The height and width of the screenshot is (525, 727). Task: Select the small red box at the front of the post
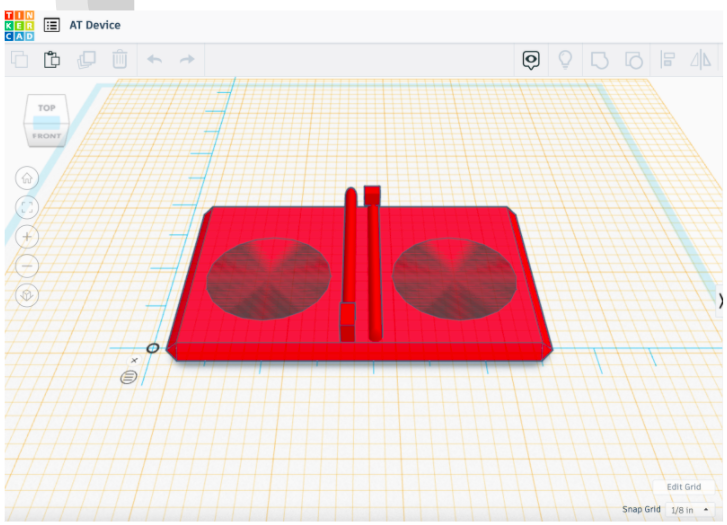(x=347, y=322)
